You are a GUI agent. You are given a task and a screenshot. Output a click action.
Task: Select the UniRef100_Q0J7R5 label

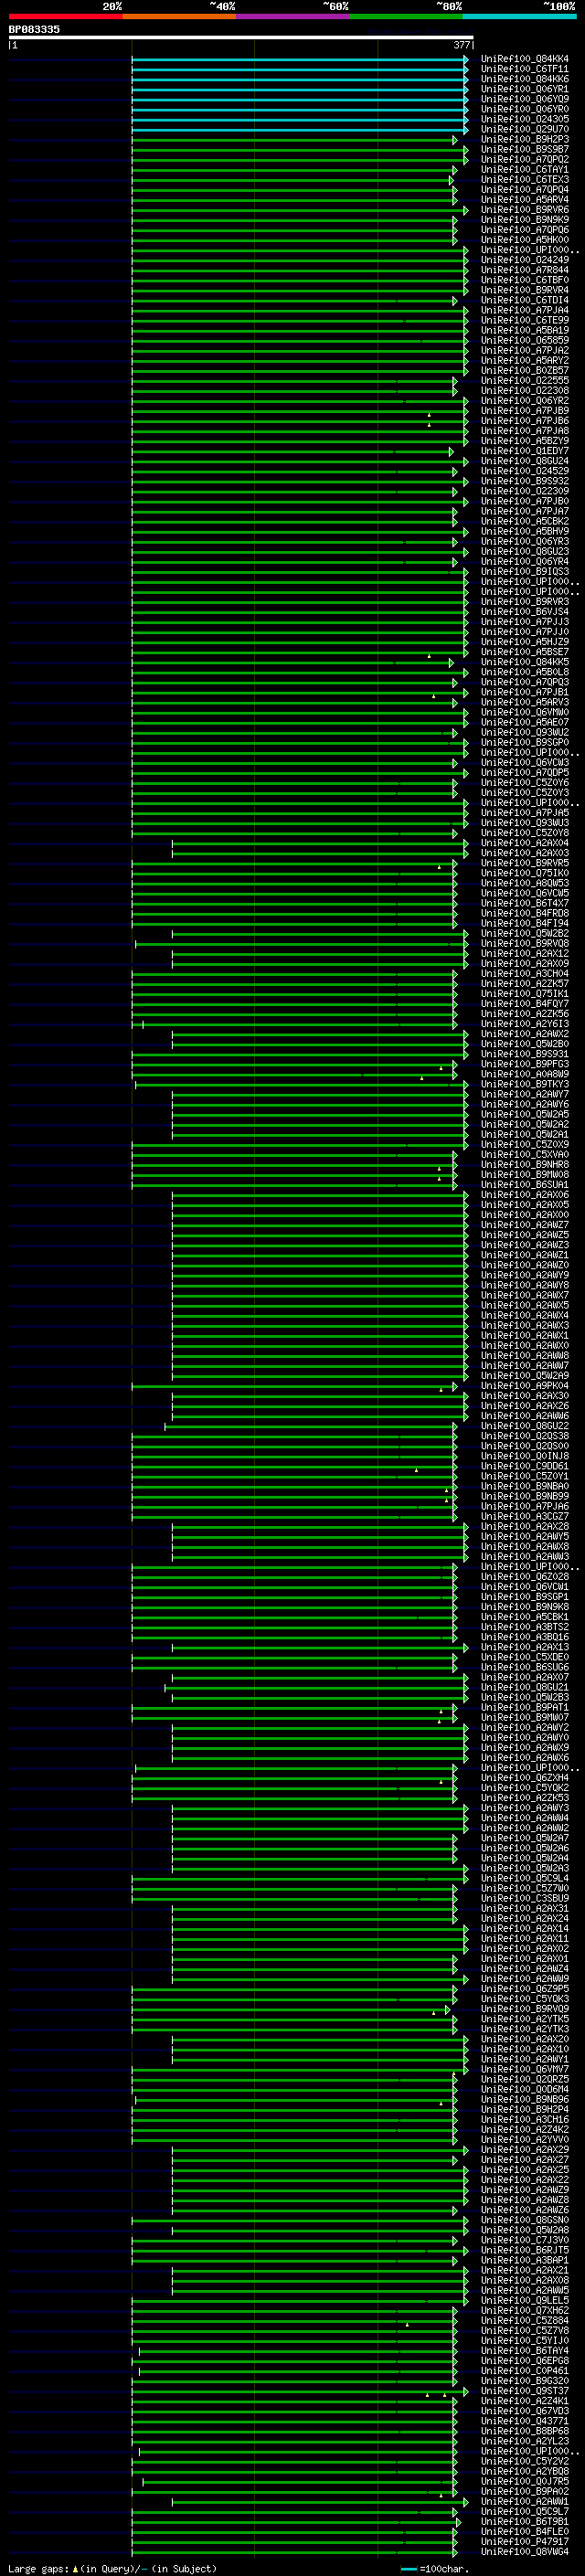(524, 2481)
